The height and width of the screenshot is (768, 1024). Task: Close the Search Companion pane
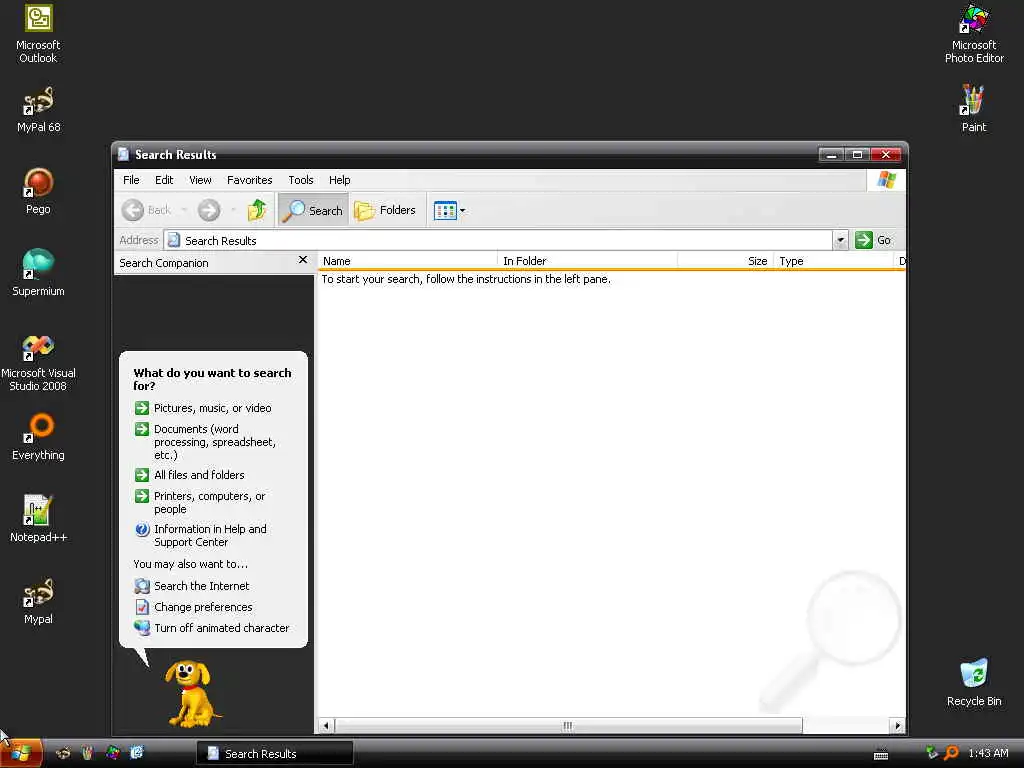point(302,260)
